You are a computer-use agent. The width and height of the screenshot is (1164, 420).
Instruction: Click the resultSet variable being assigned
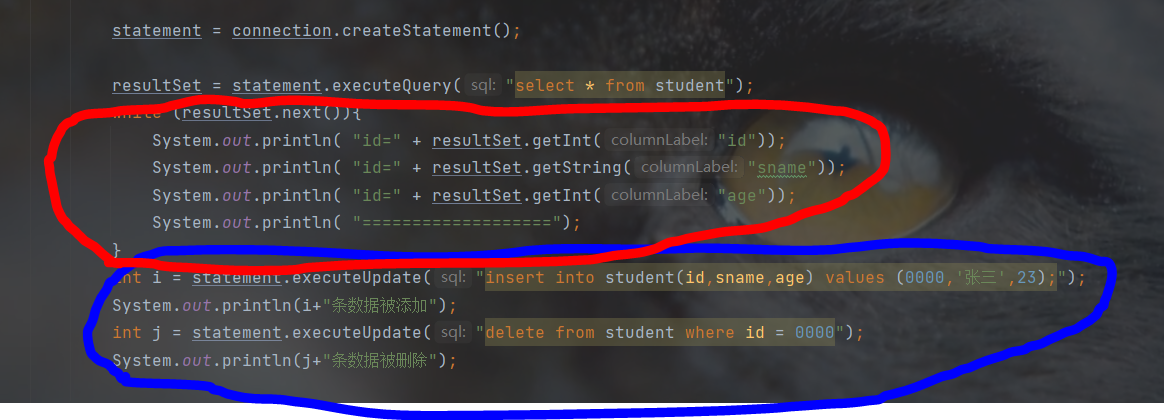[x=157, y=86]
